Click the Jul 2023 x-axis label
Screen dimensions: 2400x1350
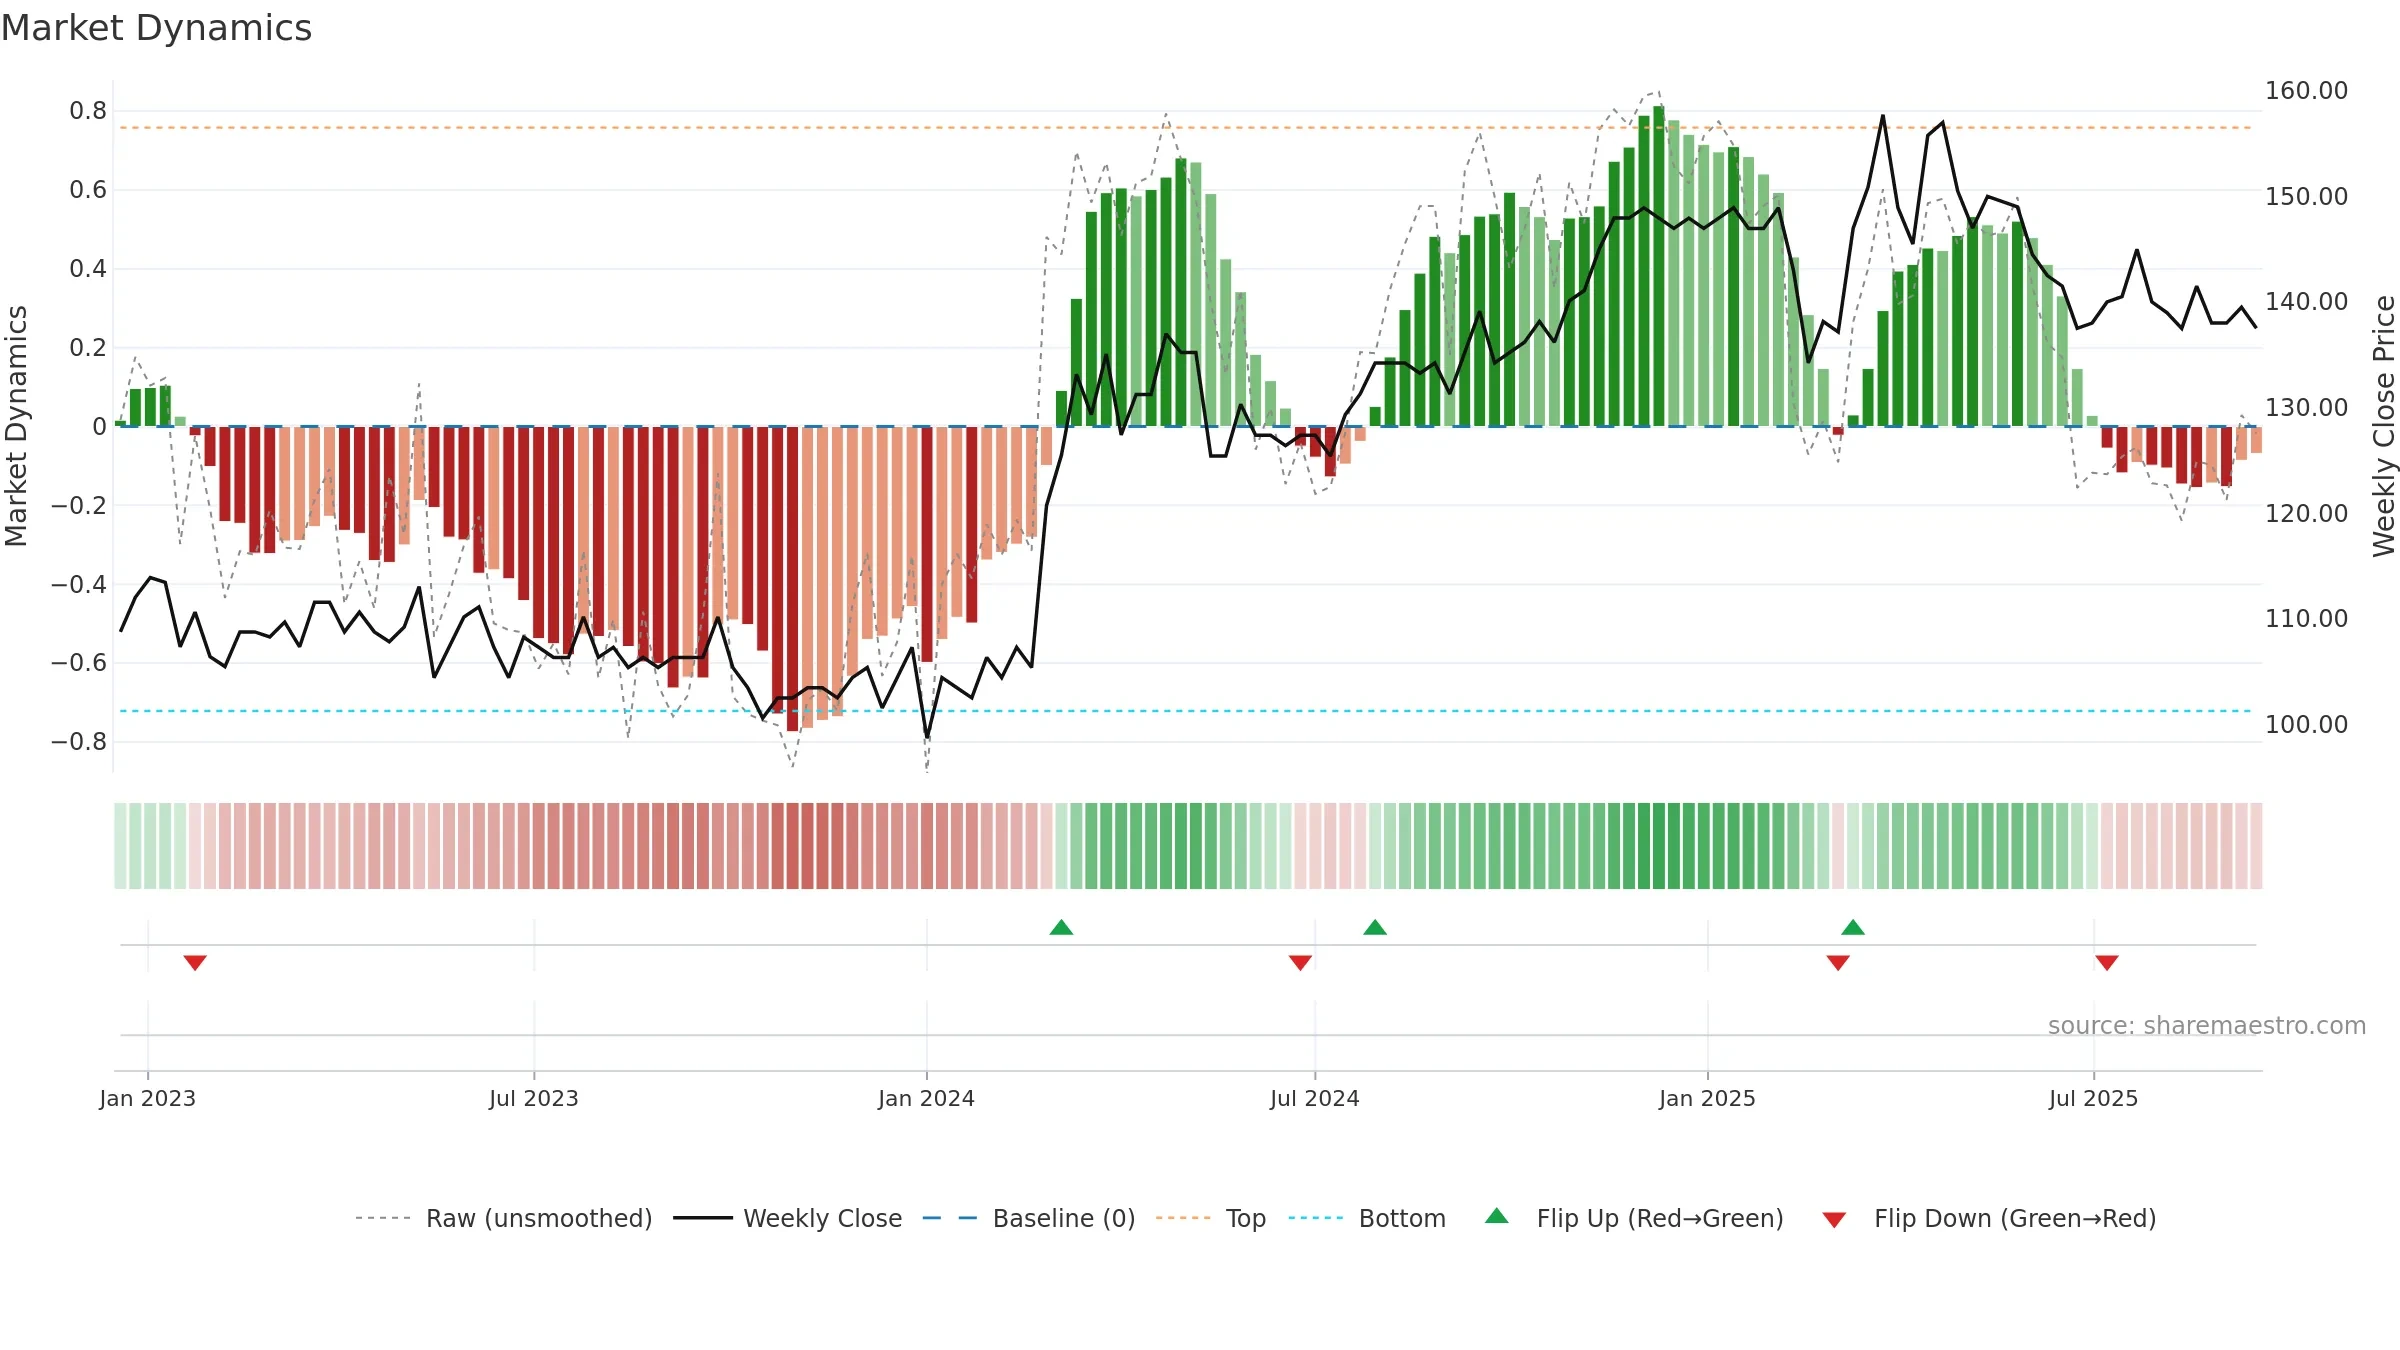(x=534, y=1098)
